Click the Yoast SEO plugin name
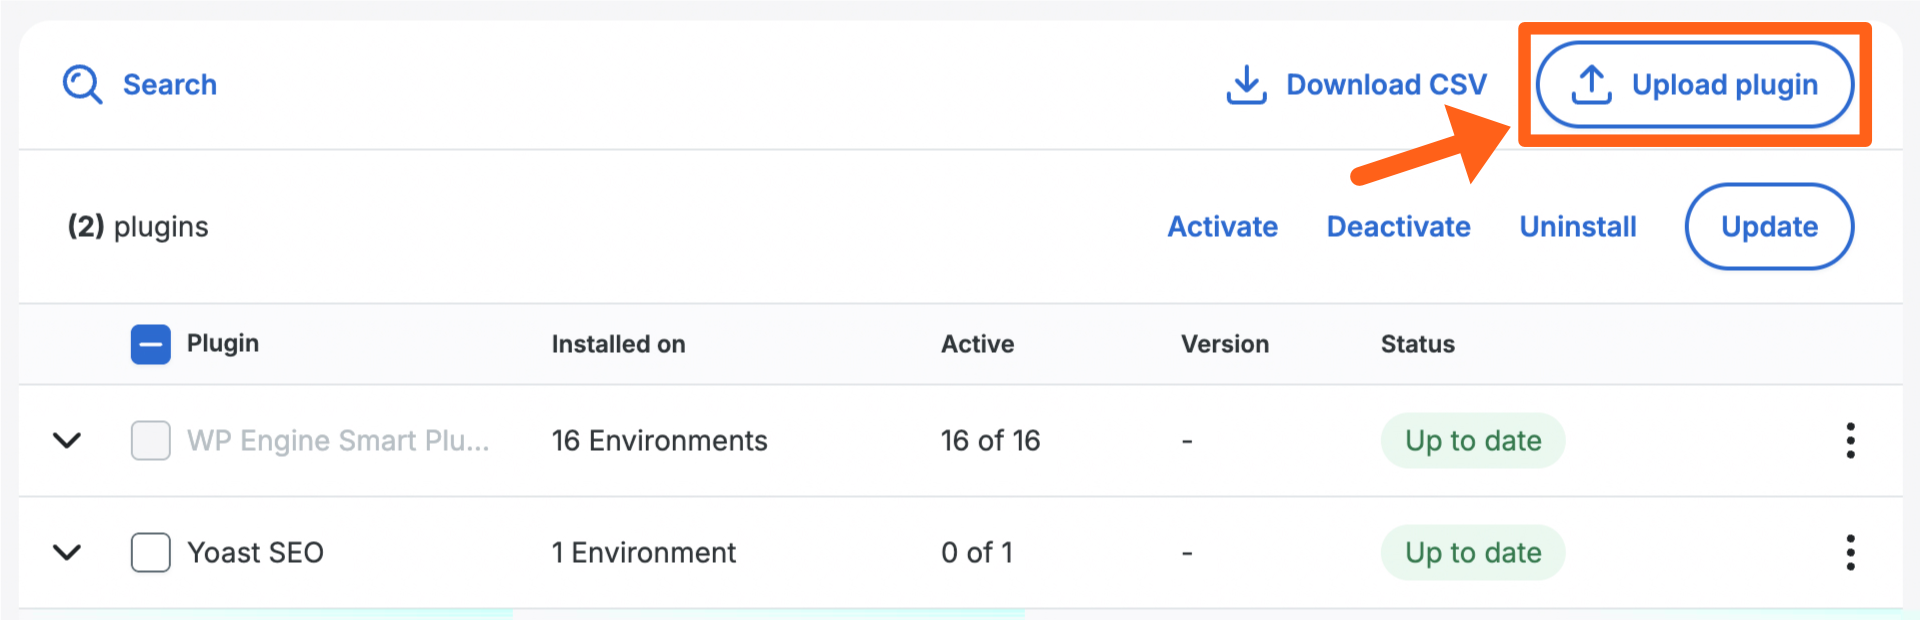The image size is (1920, 620). click(x=256, y=553)
